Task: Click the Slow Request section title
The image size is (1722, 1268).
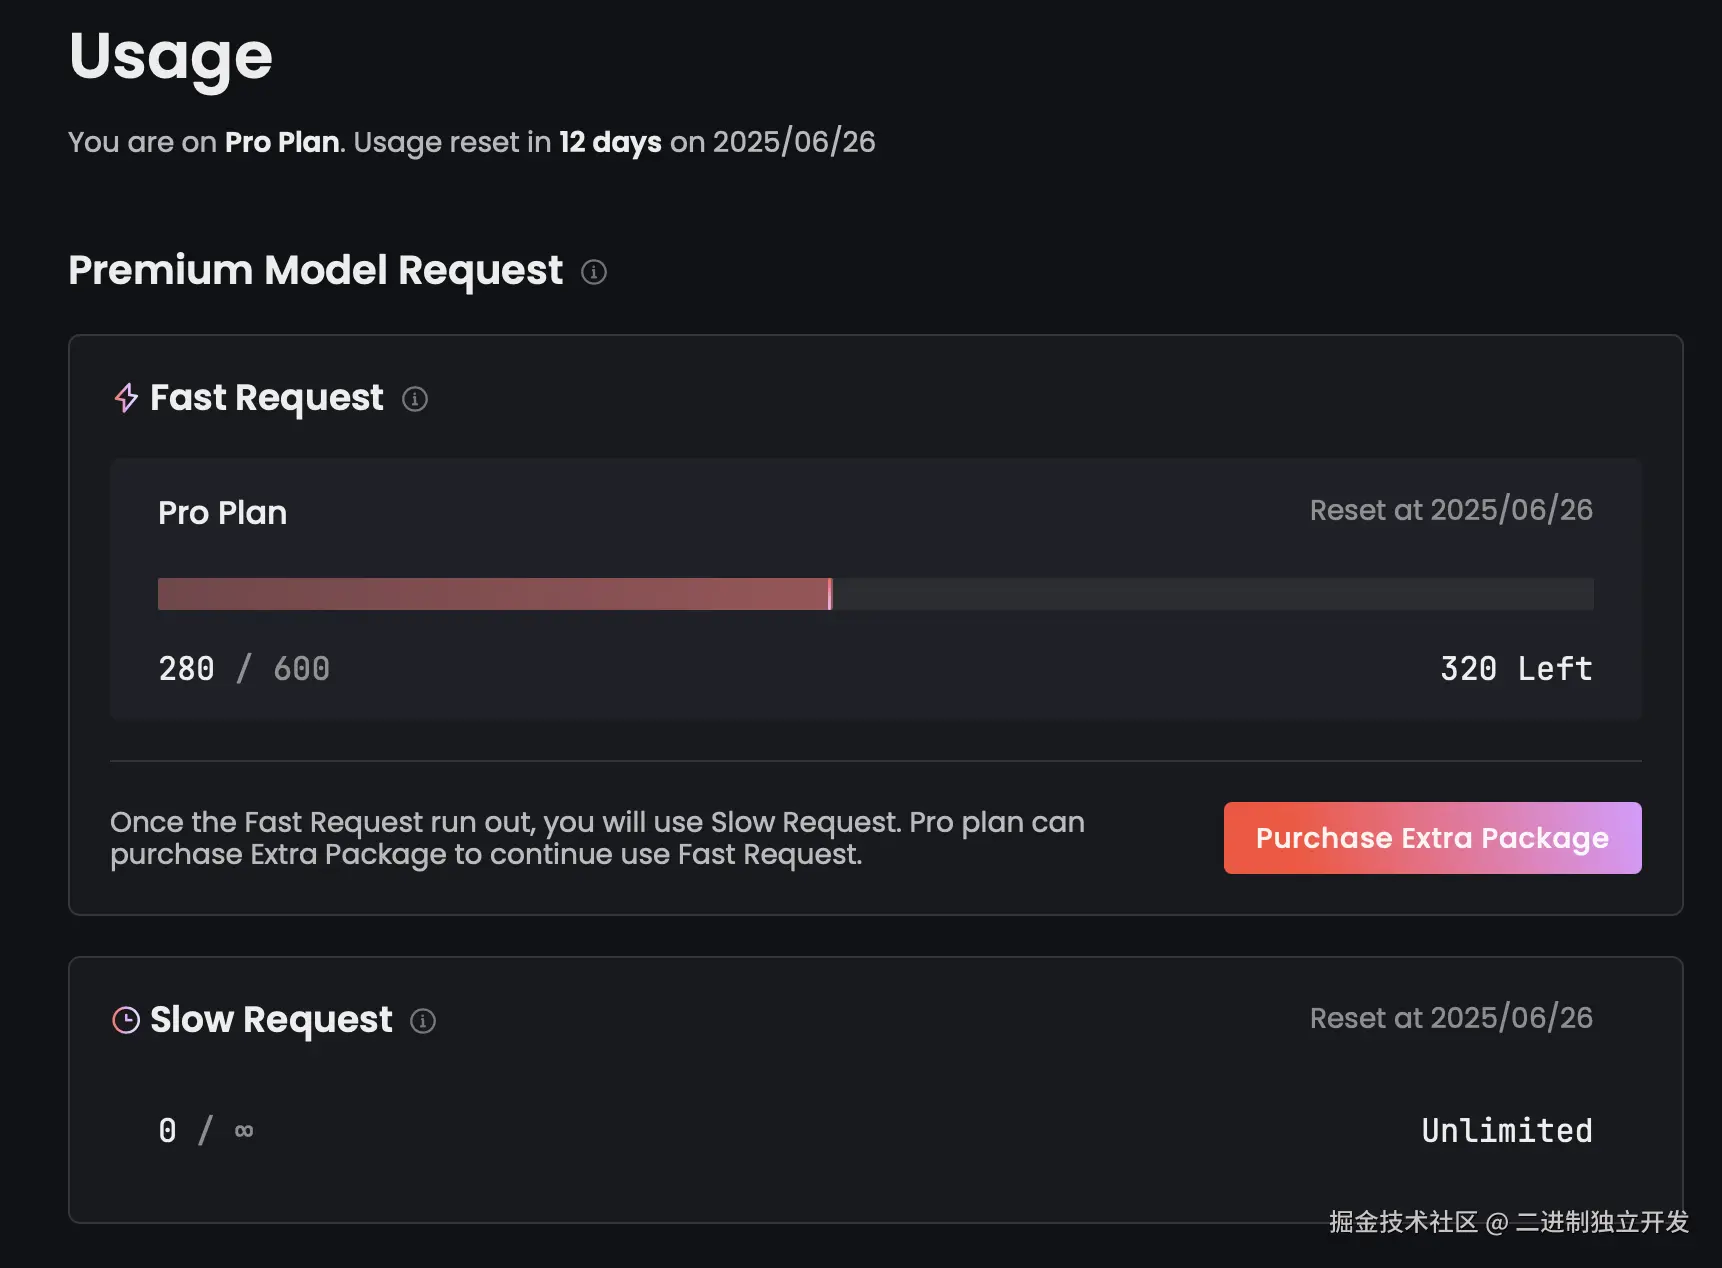Action: click(271, 1020)
